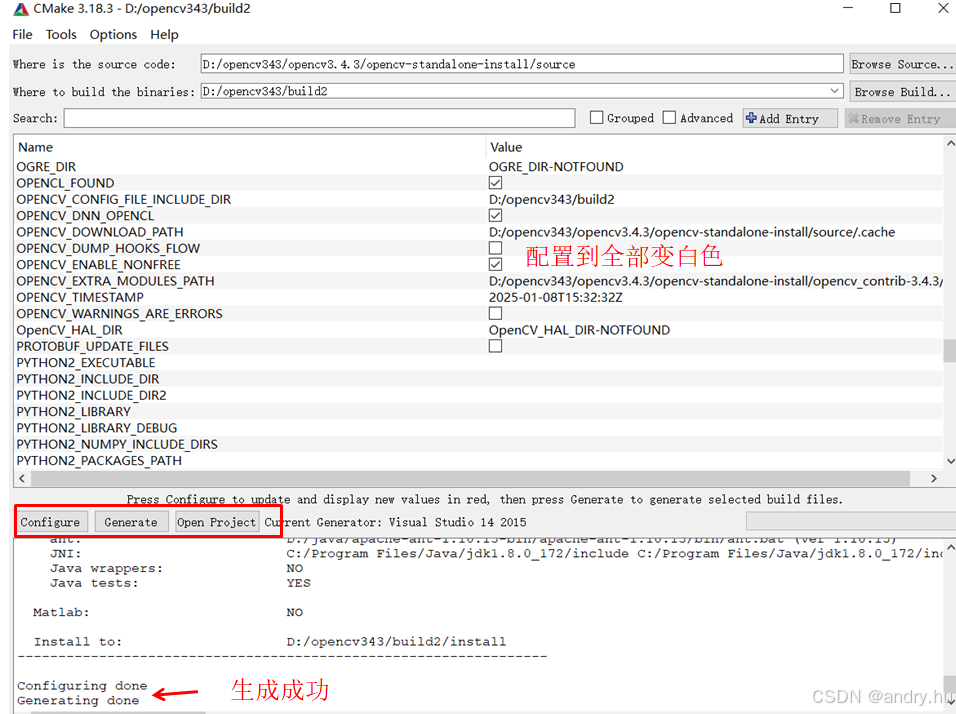Click inside the Search input field

point(320,117)
